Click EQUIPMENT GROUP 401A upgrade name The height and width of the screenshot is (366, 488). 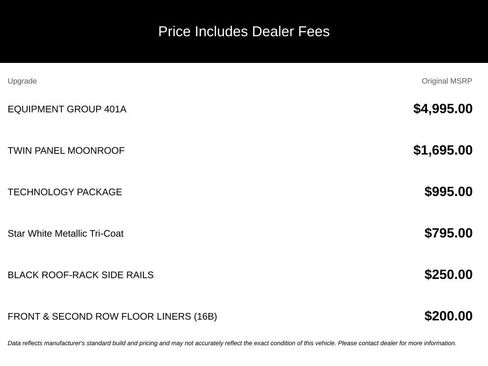coord(67,109)
